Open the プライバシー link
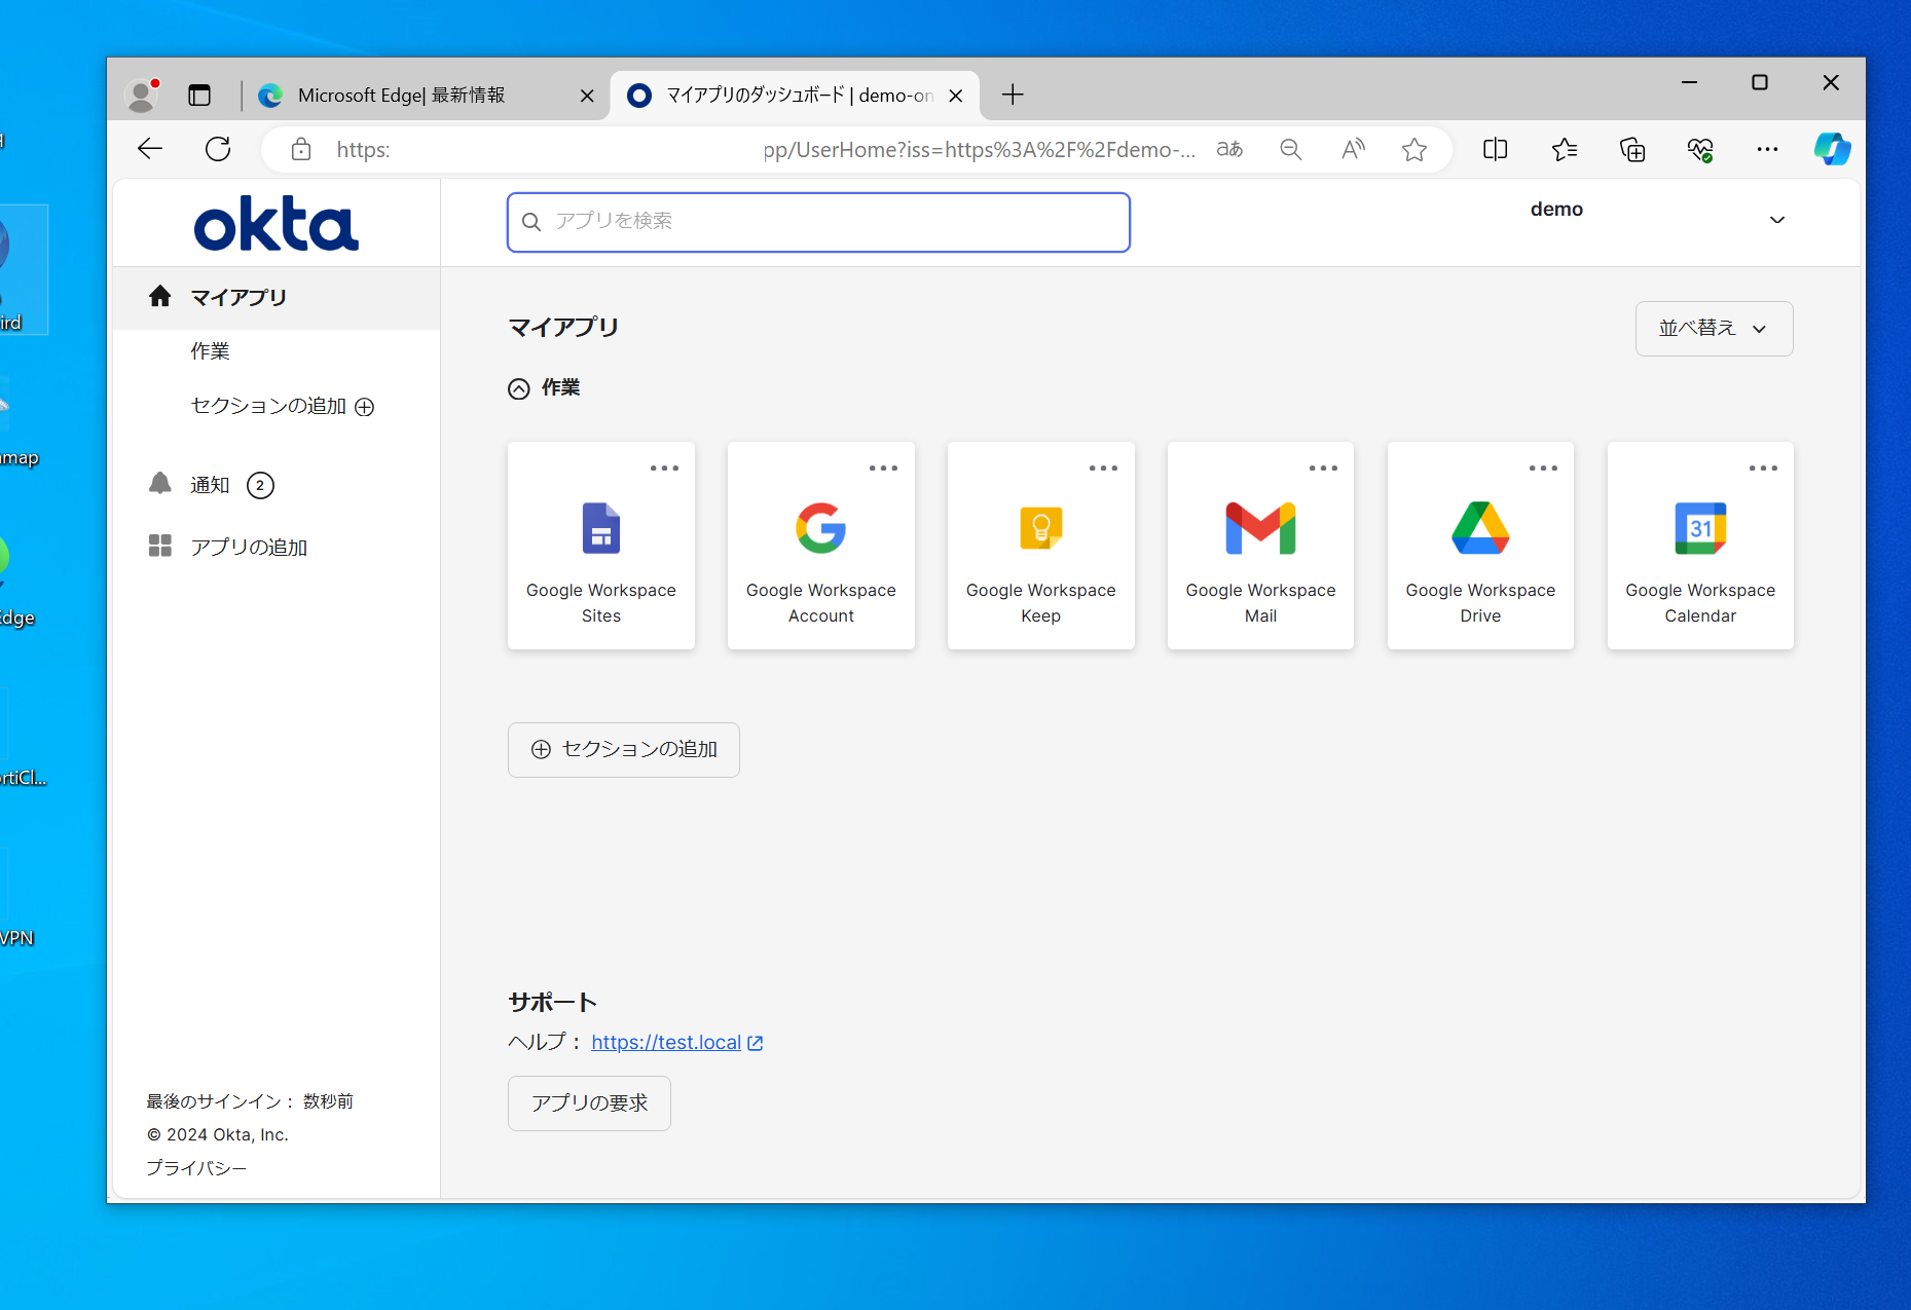The height and width of the screenshot is (1310, 1911). click(x=197, y=1167)
